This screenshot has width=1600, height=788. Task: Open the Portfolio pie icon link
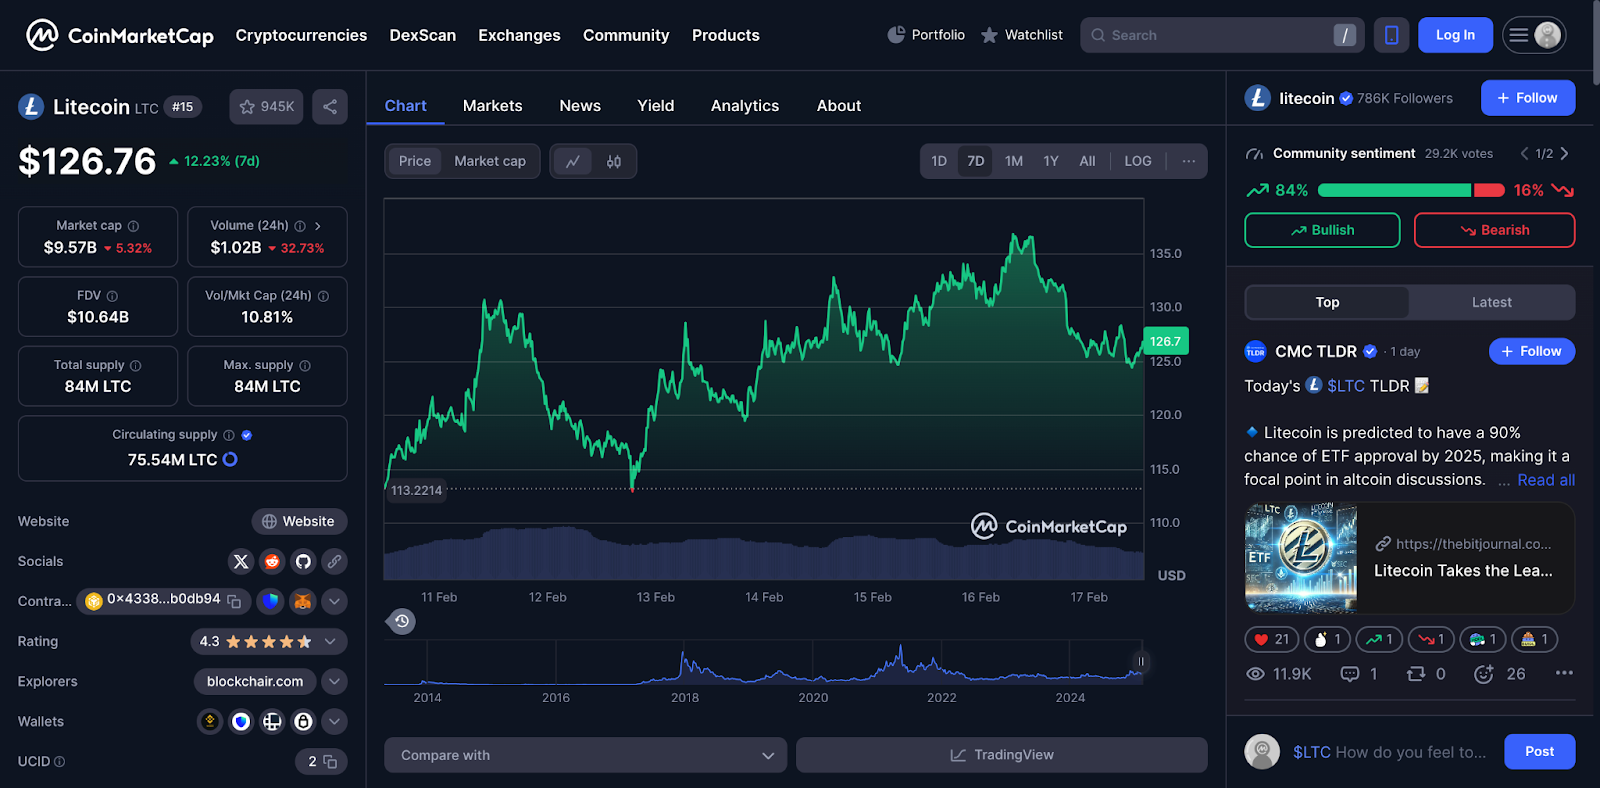tap(926, 35)
